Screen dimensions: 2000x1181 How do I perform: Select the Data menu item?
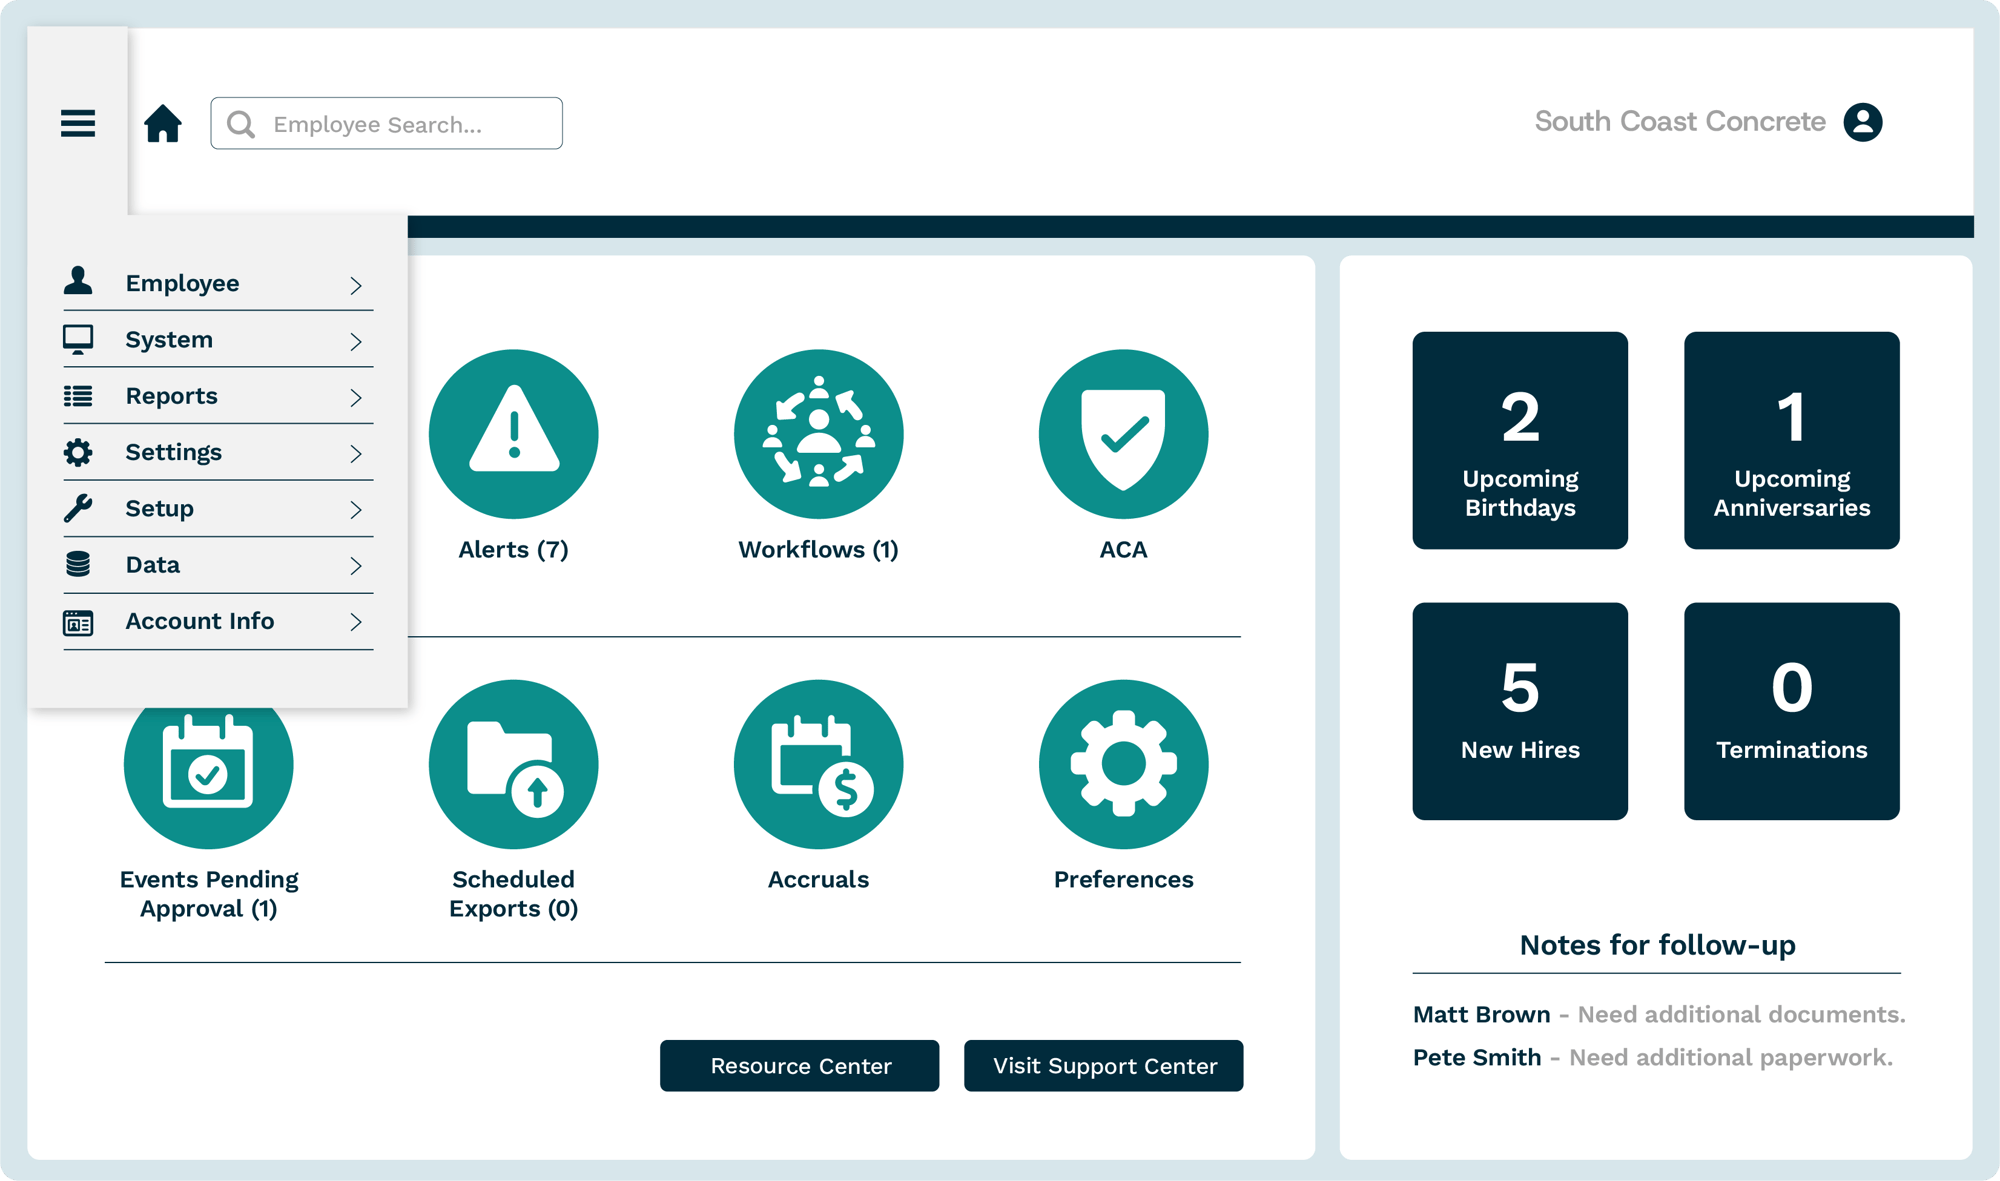pos(218,565)
